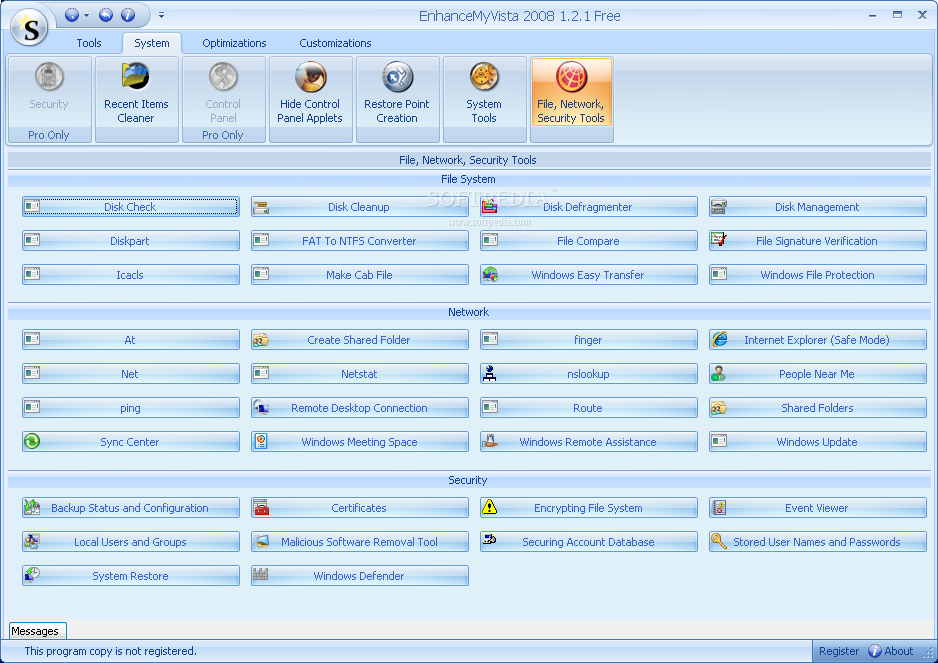Open Restore Point Creation

point(397,99)
